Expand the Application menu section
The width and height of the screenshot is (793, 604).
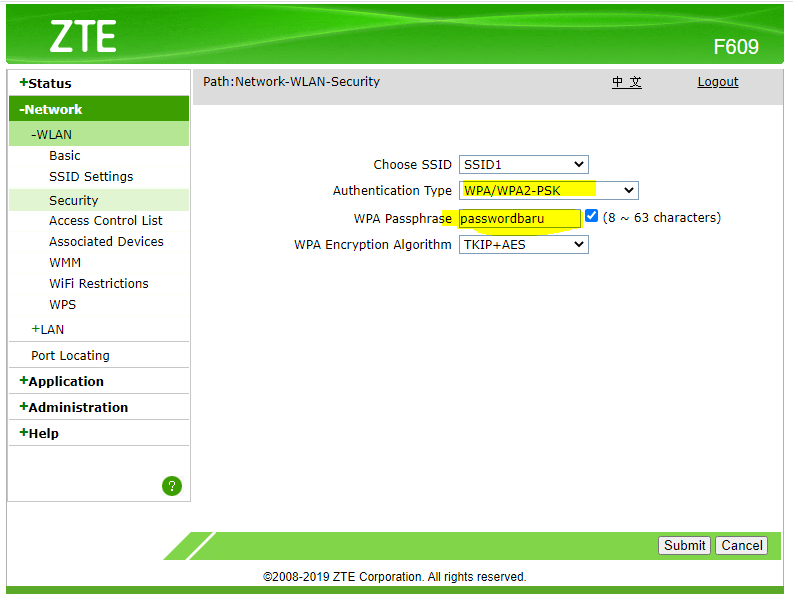pos(61,381)
